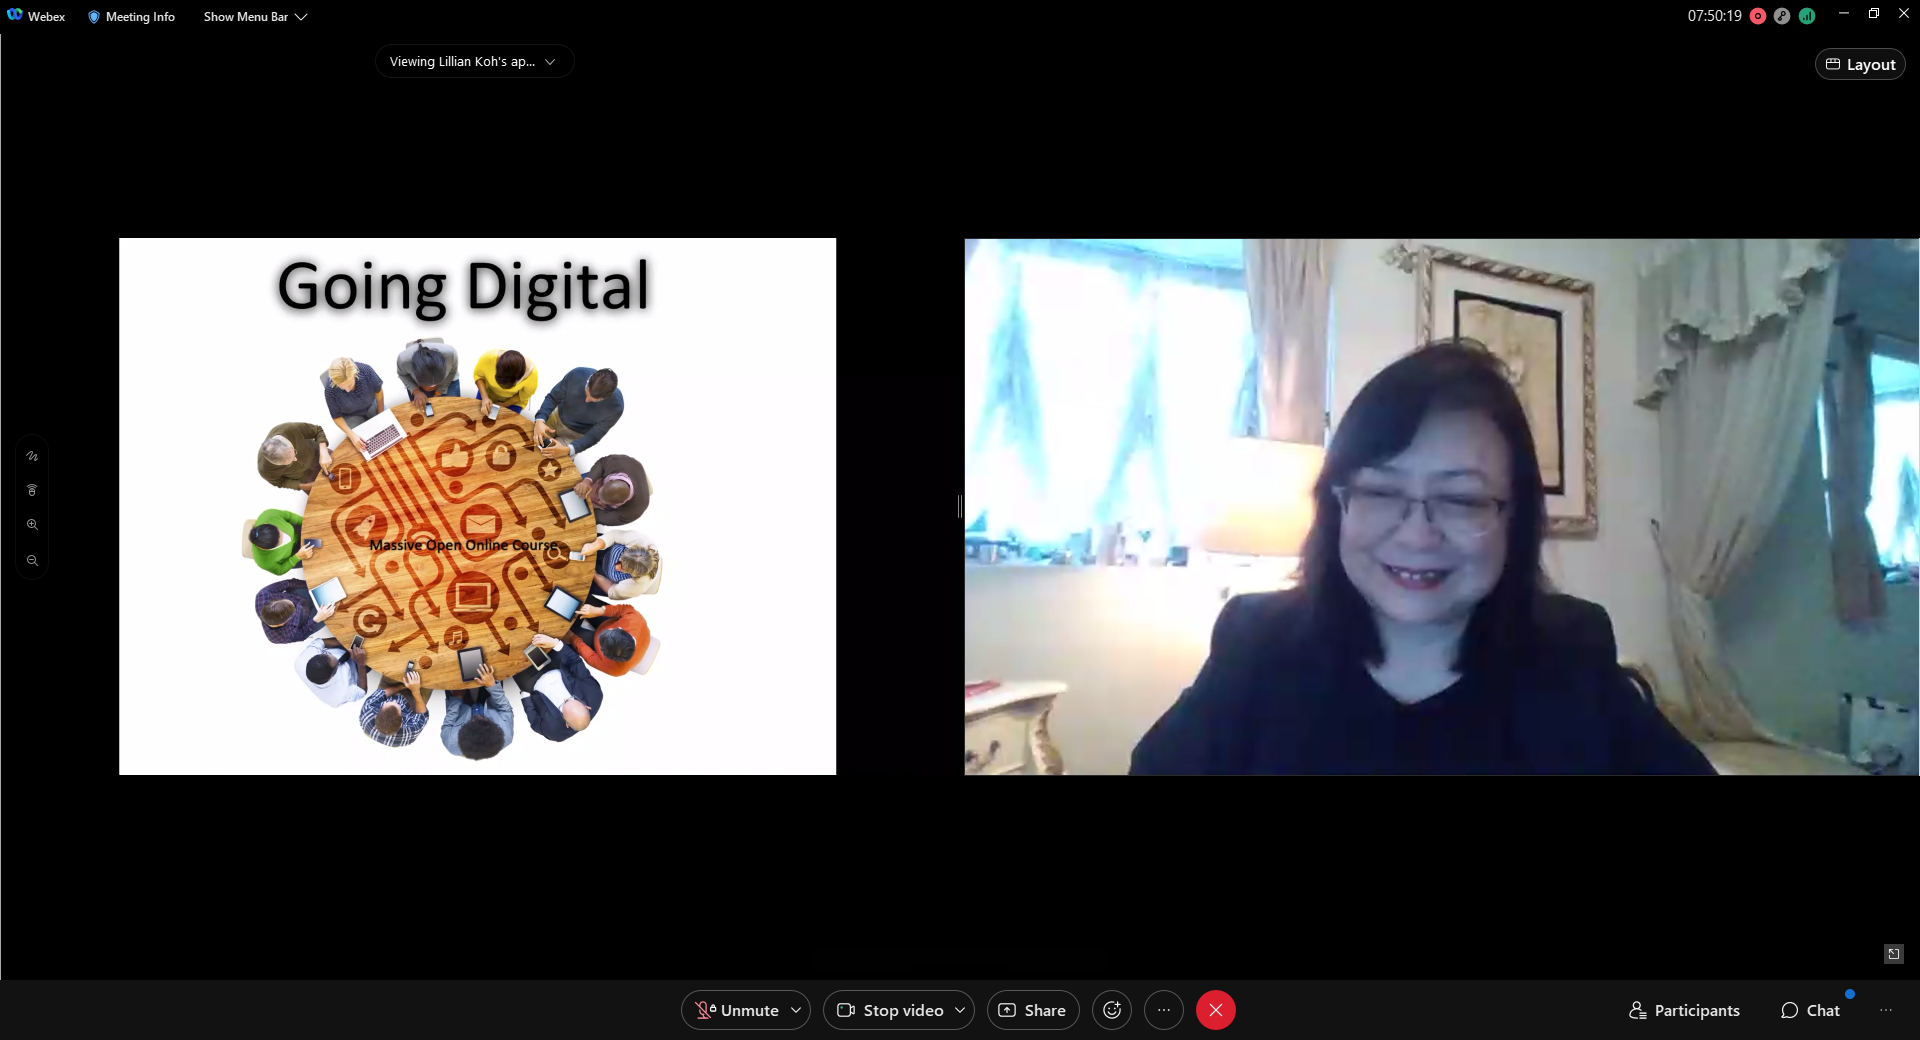Expand Show Menu Bar
Viewport: 1920px width, 1040px height.
pos(255,16)
